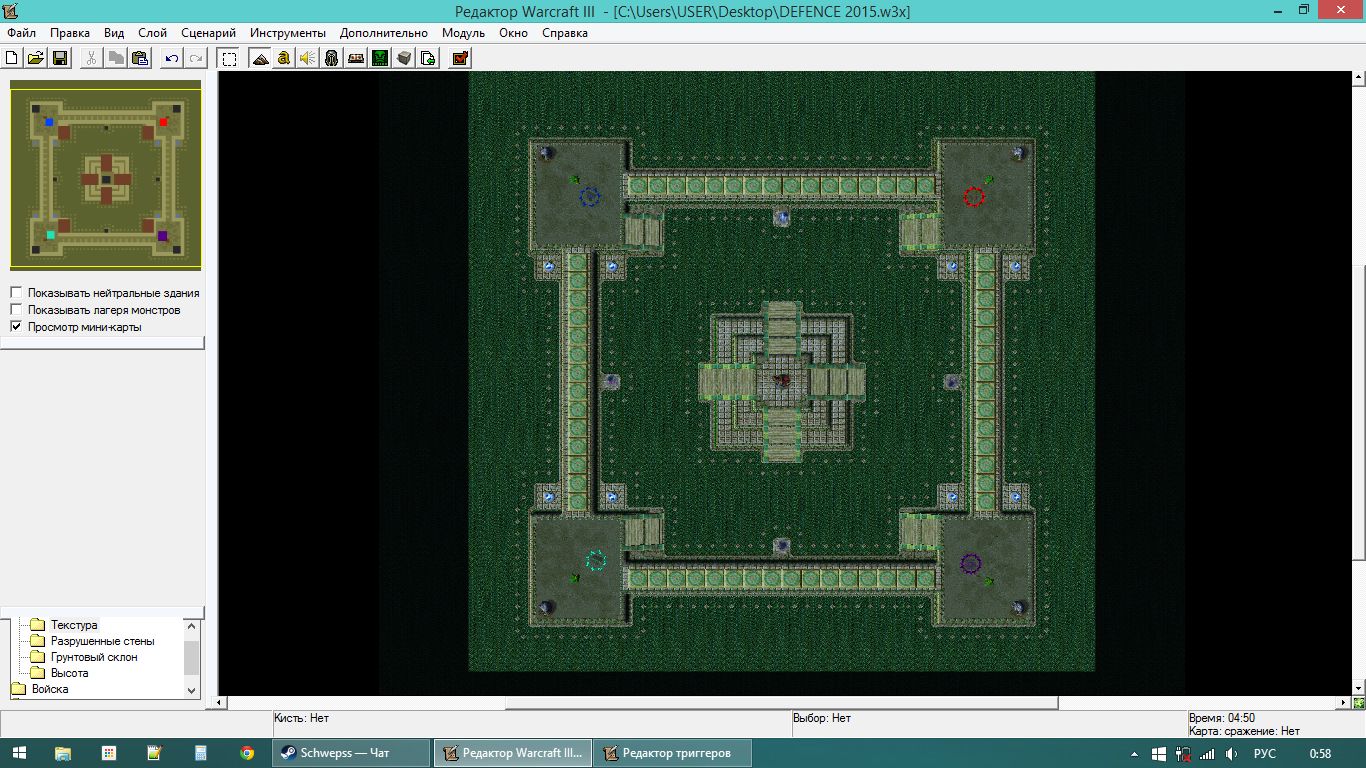This screenshot has height=768, width=1366.
Task: Click the Cut scissors icon
Action: [91, 58]
